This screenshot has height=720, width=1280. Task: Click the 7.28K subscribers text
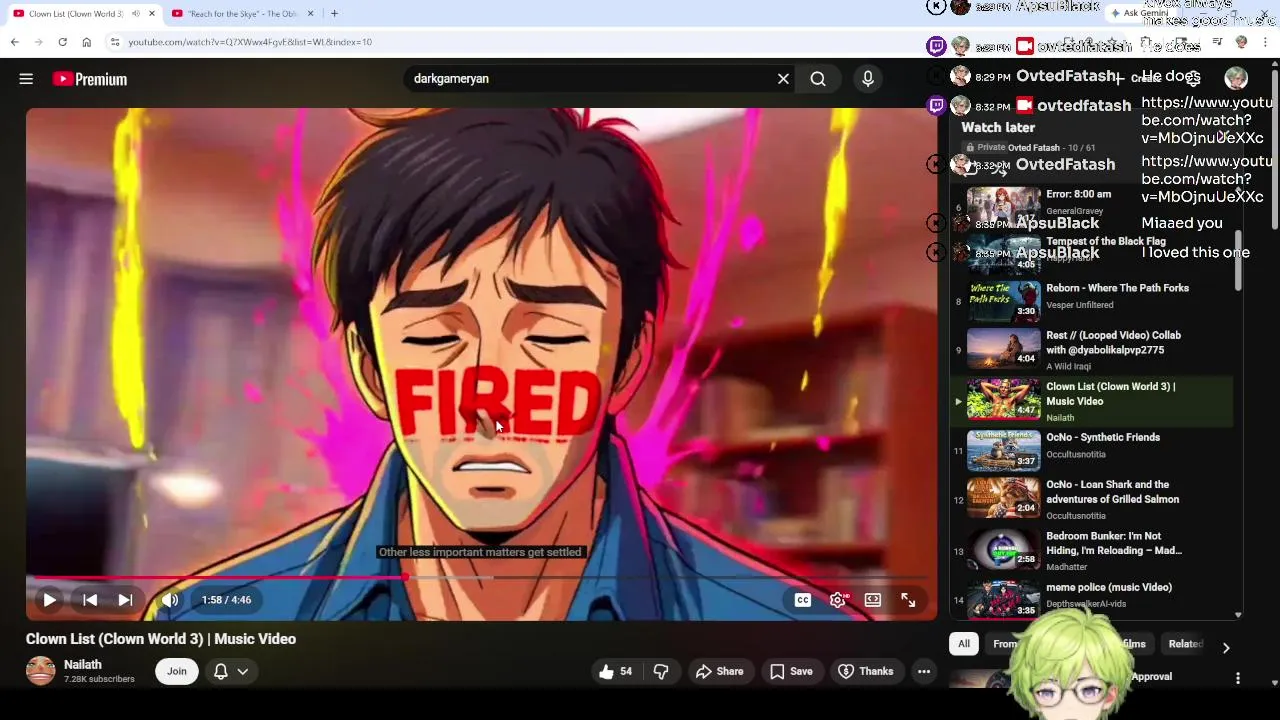tap(99, 679)
